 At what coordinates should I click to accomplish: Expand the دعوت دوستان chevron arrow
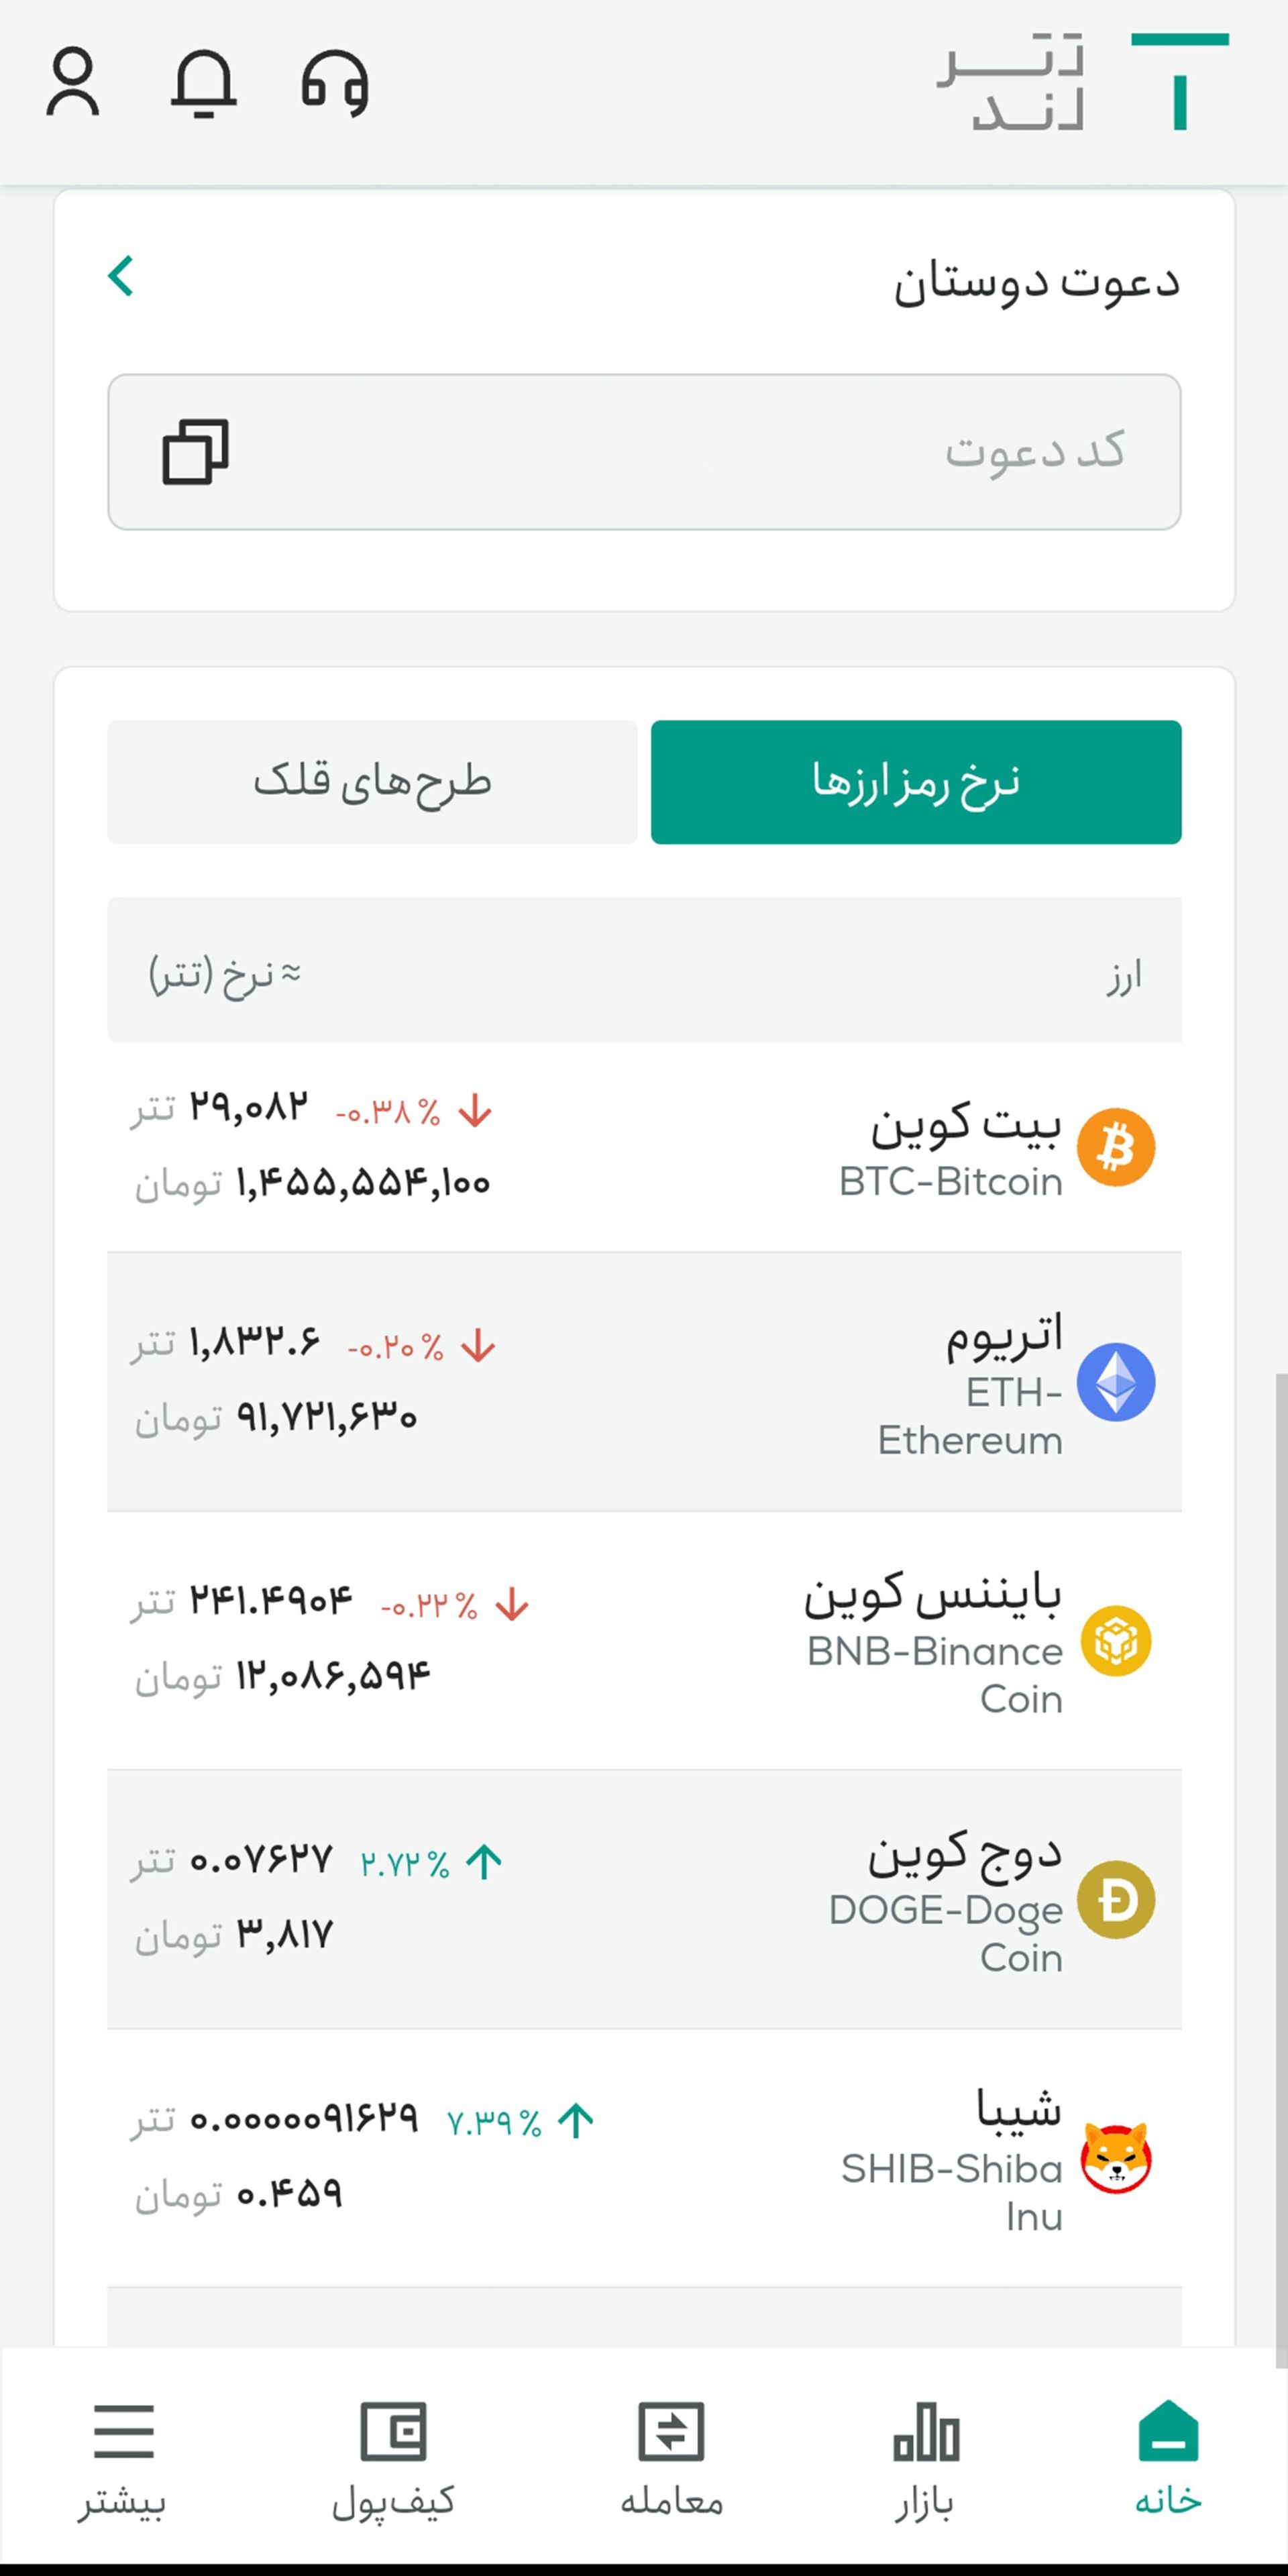(121, 276)
